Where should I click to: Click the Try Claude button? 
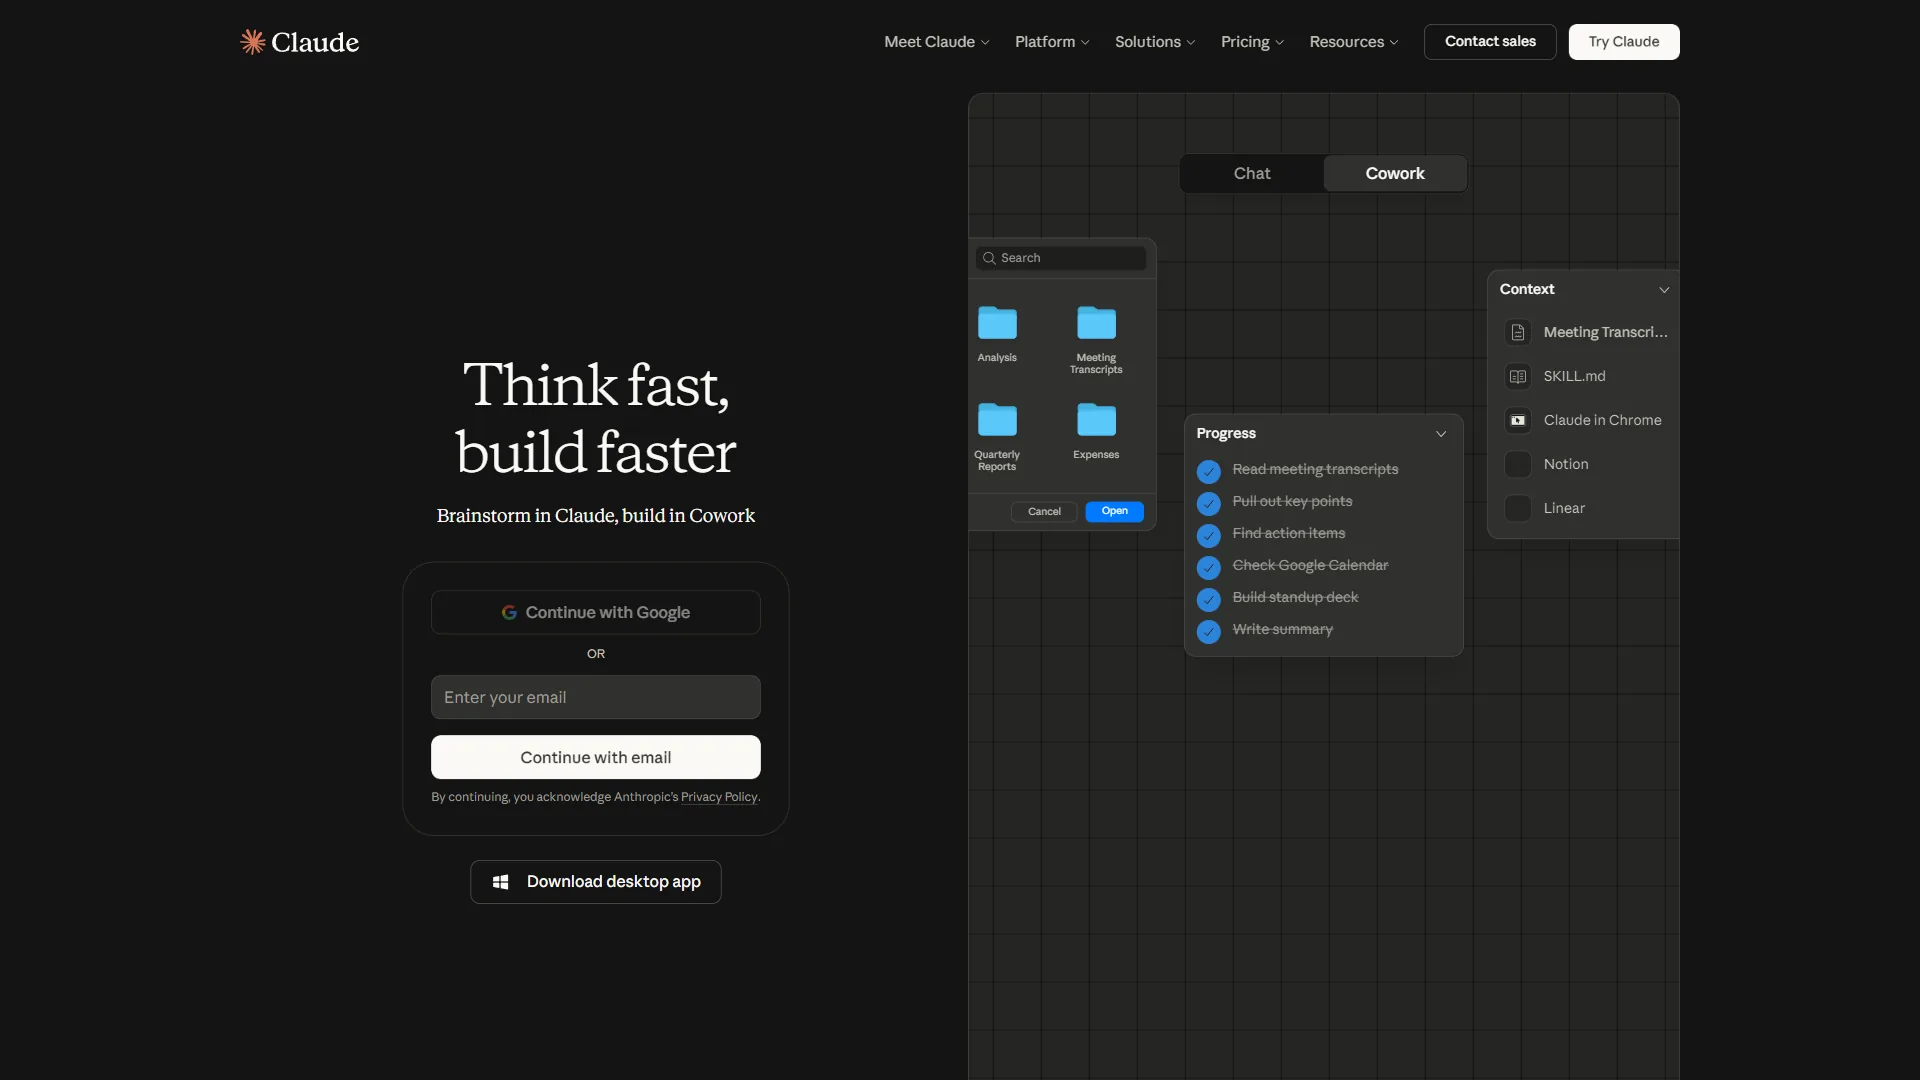(x=1624, y=41)
